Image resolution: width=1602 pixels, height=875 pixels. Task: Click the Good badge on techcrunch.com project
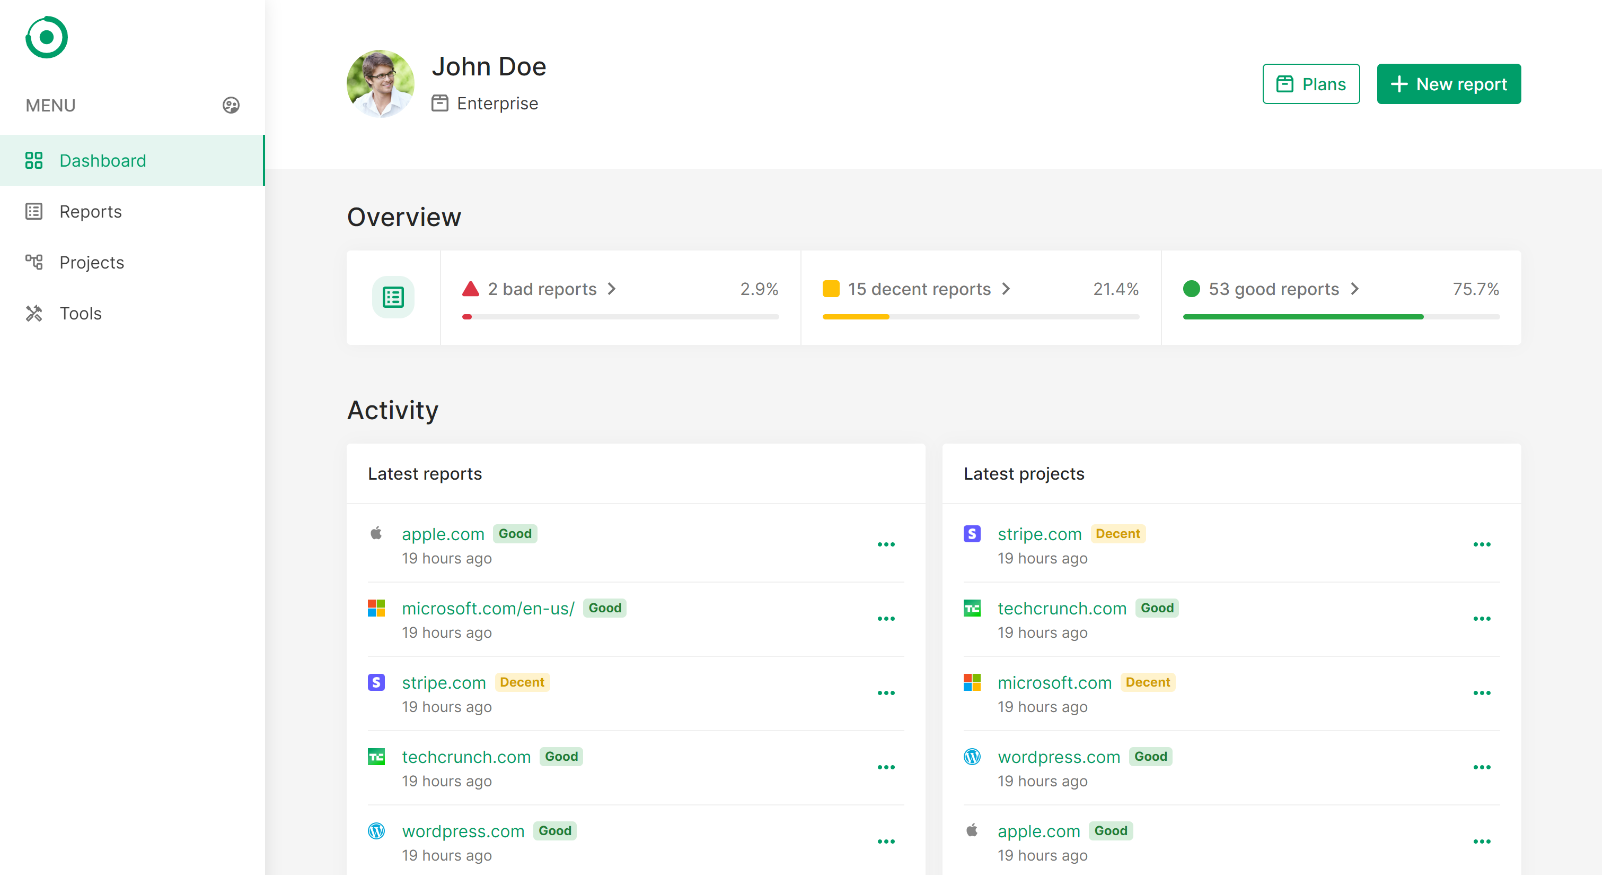1157,608
